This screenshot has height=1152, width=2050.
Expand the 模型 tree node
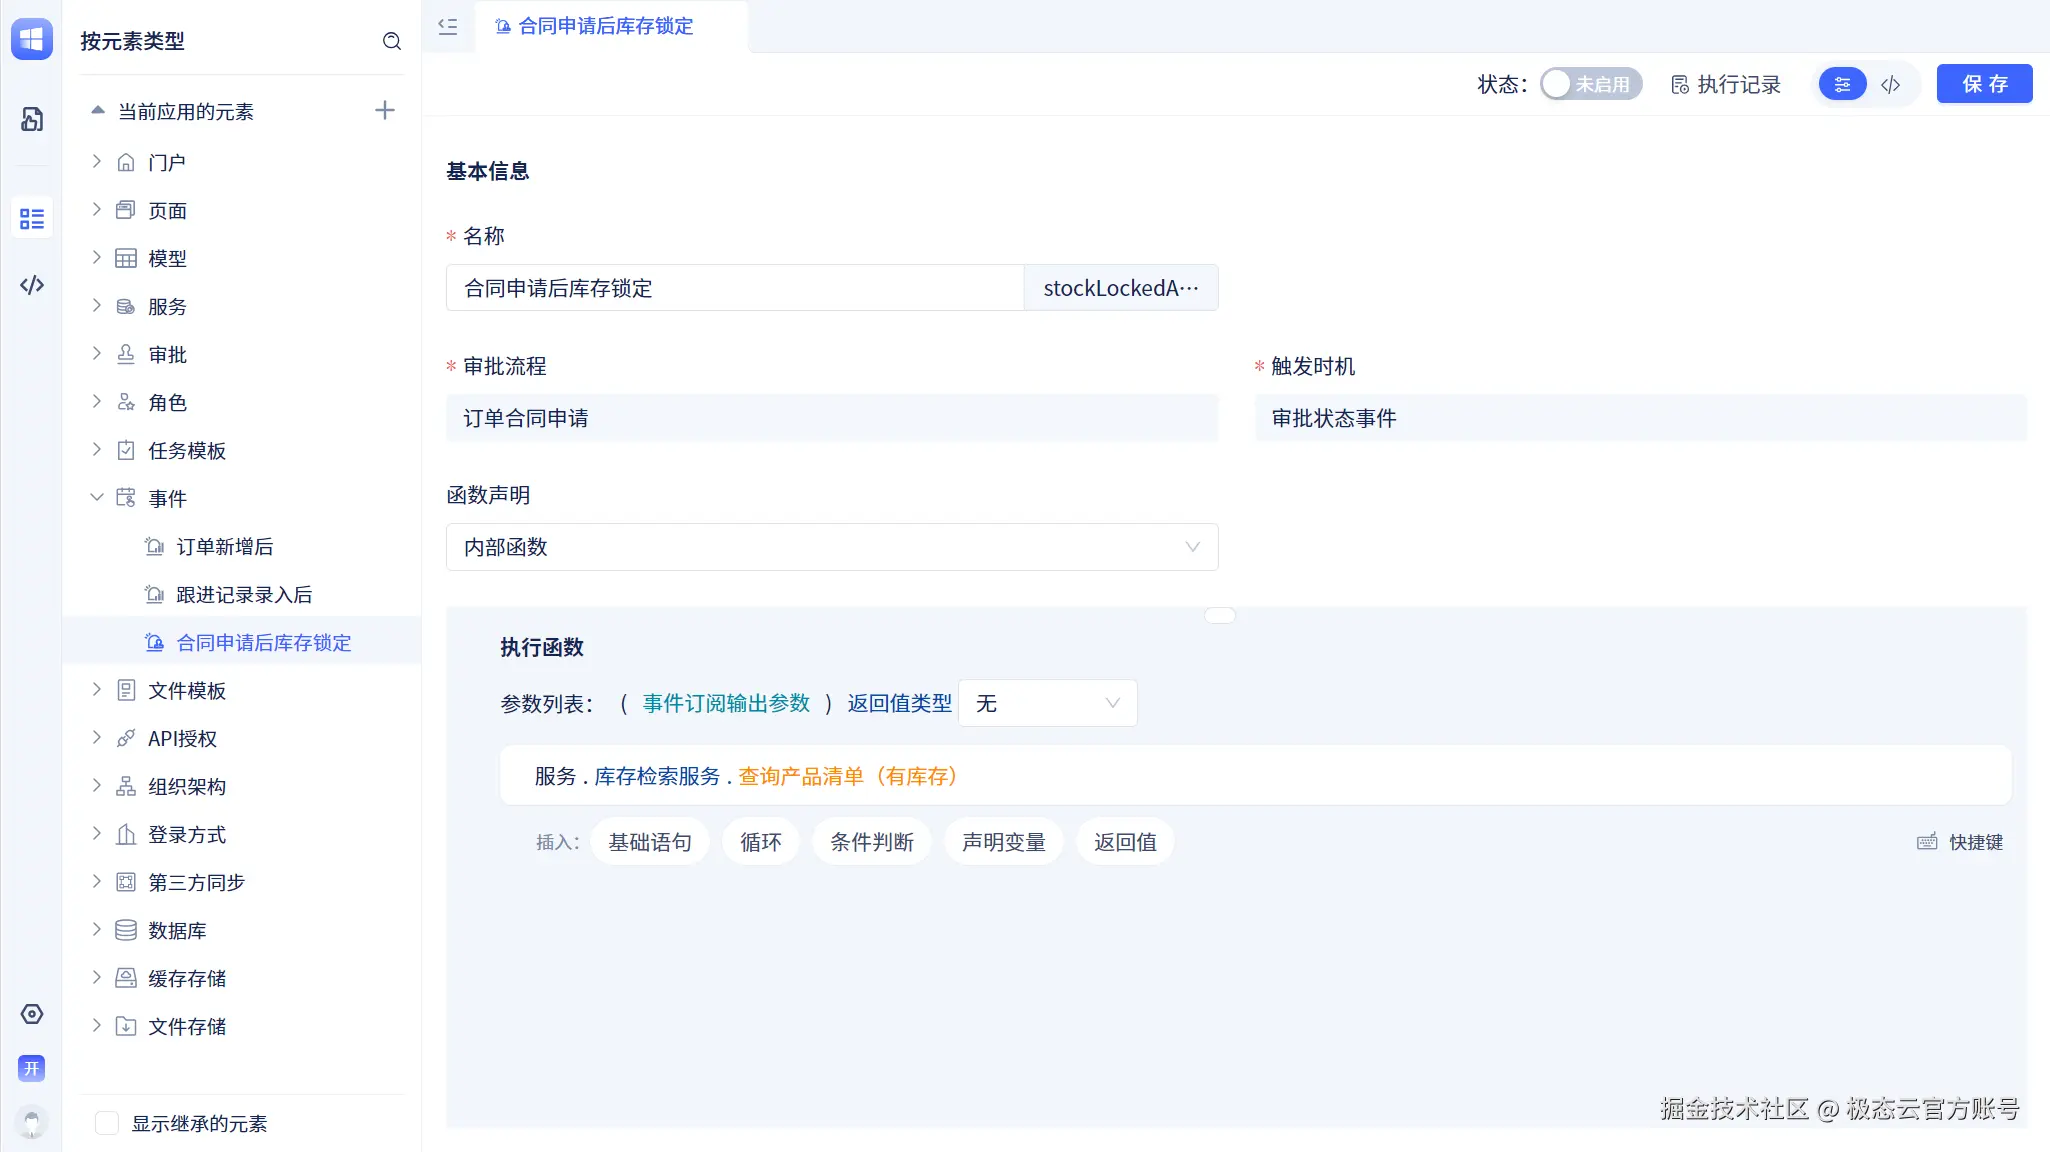tap(97, 258)
